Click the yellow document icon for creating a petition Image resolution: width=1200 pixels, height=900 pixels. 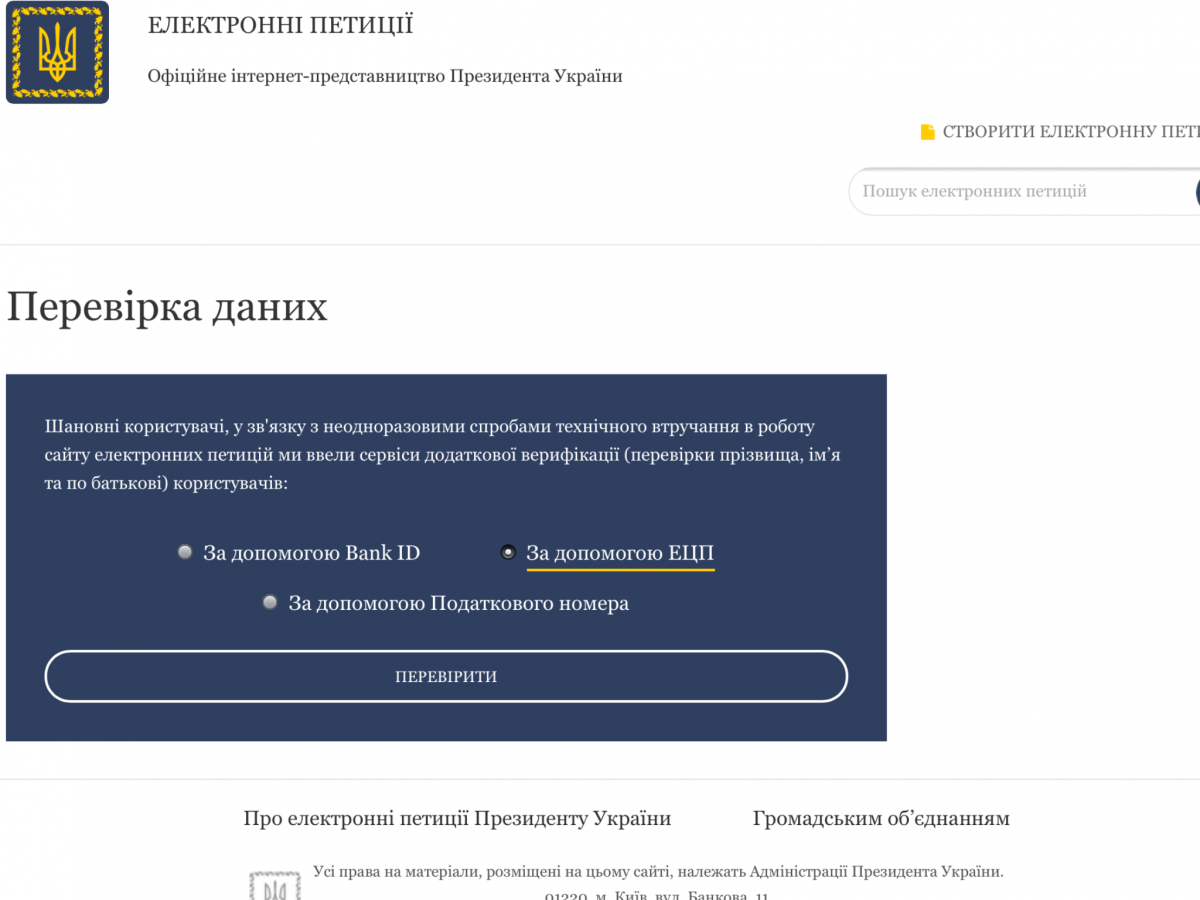click(927, 132)
